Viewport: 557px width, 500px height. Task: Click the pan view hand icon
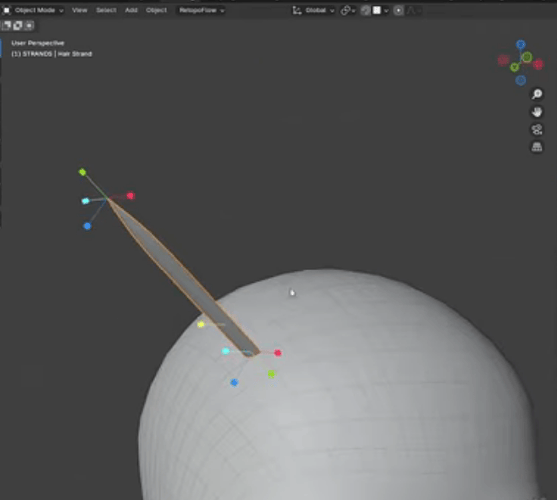[x=537, y=112]
